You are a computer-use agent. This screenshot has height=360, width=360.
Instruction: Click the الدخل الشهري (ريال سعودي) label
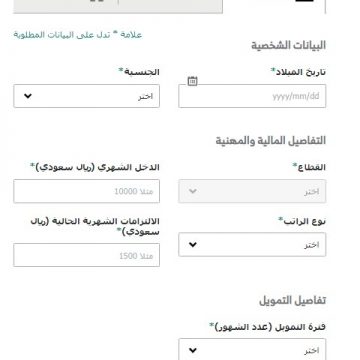pyautogui.click(x=95, y=167)
